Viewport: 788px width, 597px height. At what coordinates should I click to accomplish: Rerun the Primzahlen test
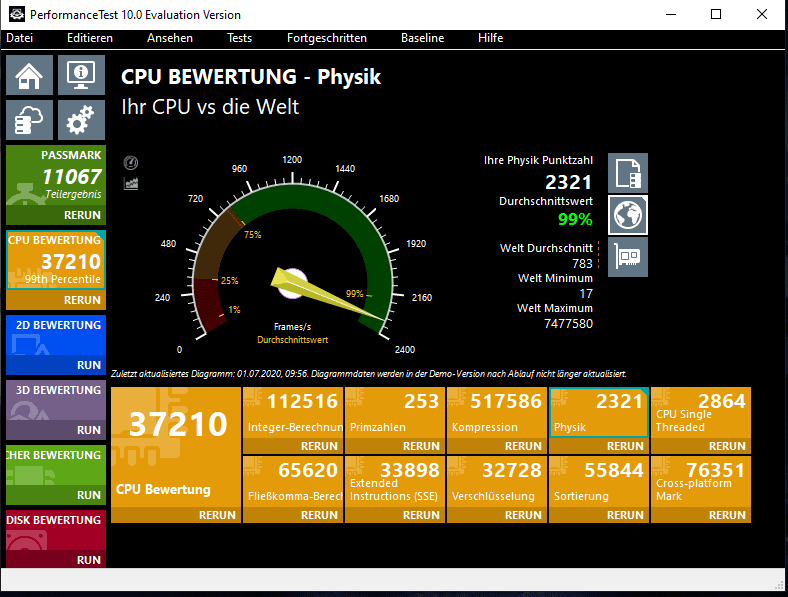click(421, 446)
